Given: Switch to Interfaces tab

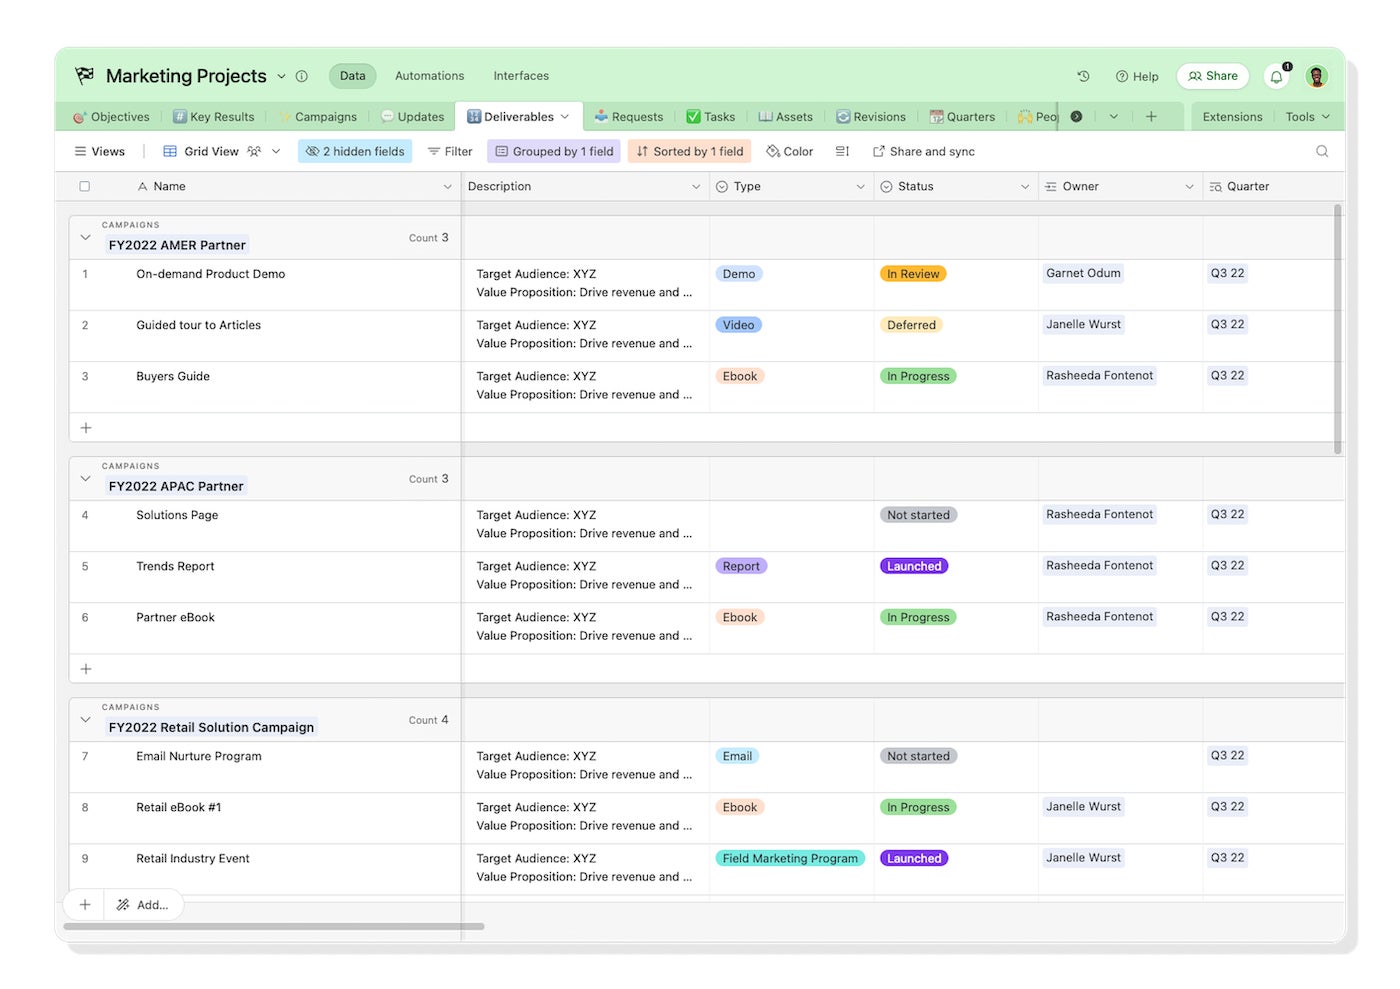Looking at the screenshot, I should click(521, 76).
